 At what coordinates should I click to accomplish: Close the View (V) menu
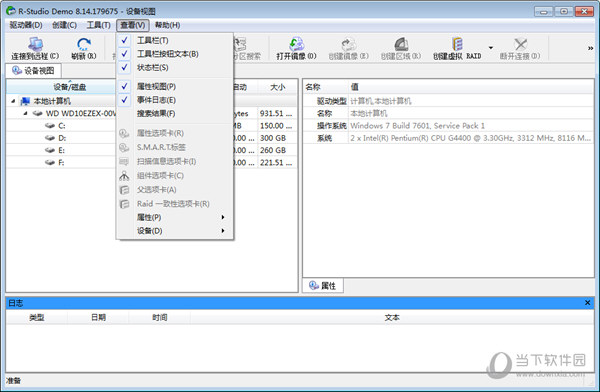[x=132, y=25]
